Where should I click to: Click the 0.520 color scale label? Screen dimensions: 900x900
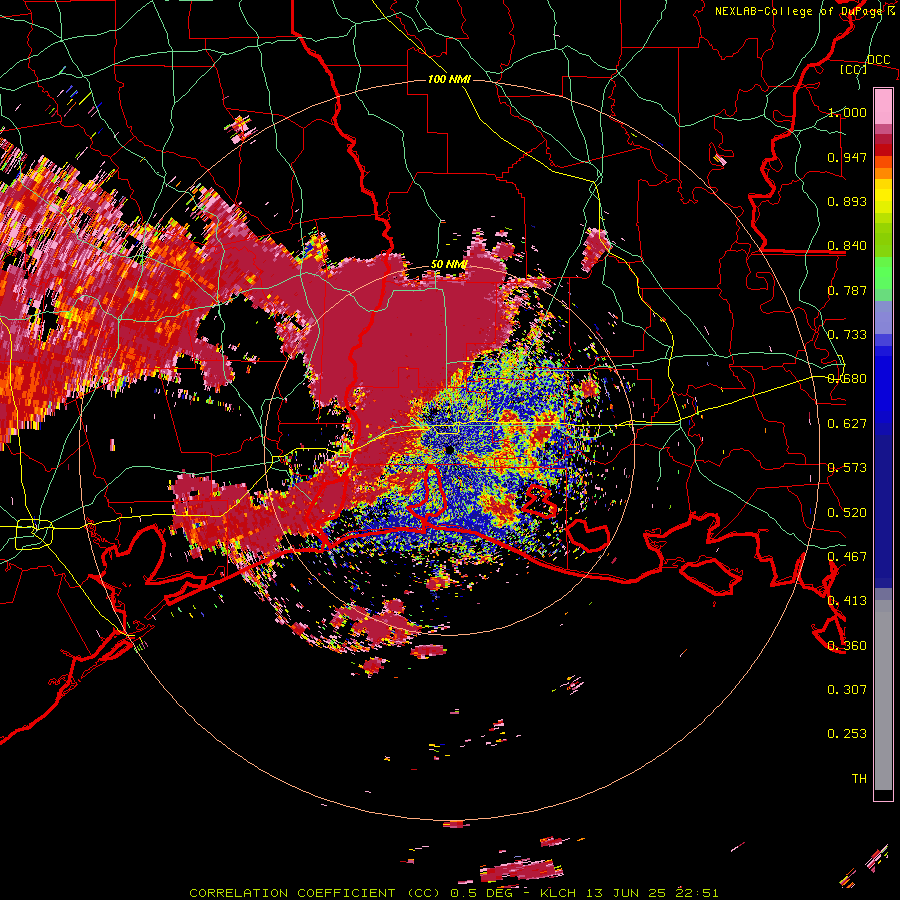pos(847,513)
